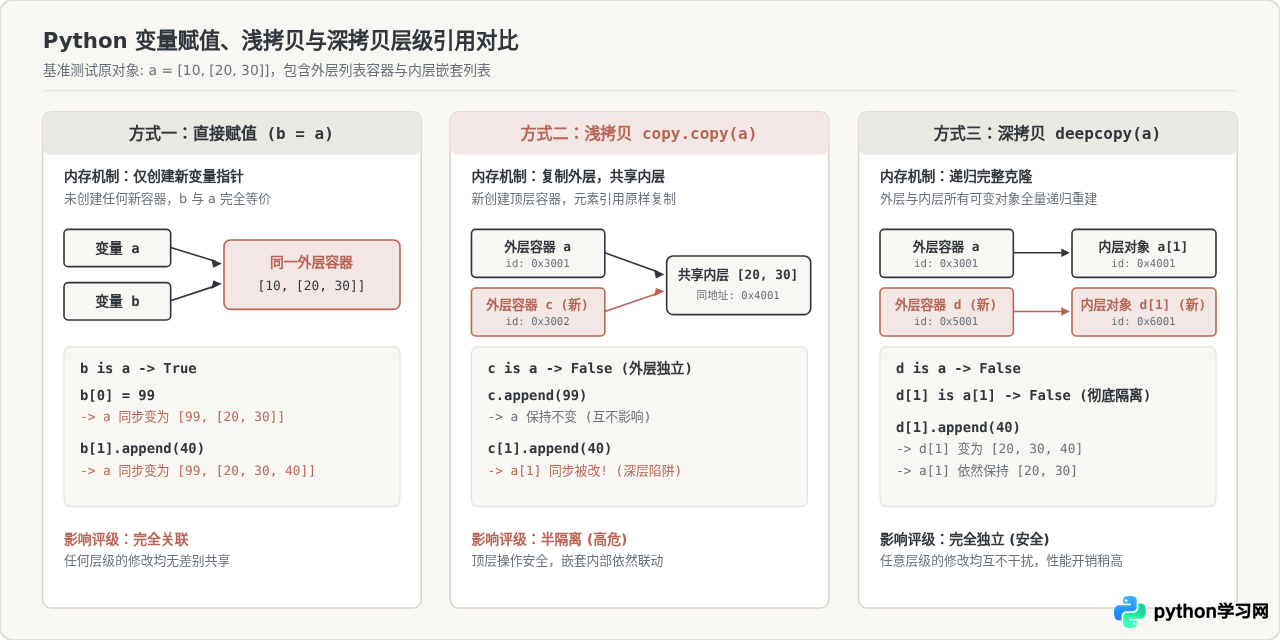
Task: Click the code line "d is a -> False"
Action: click(958, 368)
